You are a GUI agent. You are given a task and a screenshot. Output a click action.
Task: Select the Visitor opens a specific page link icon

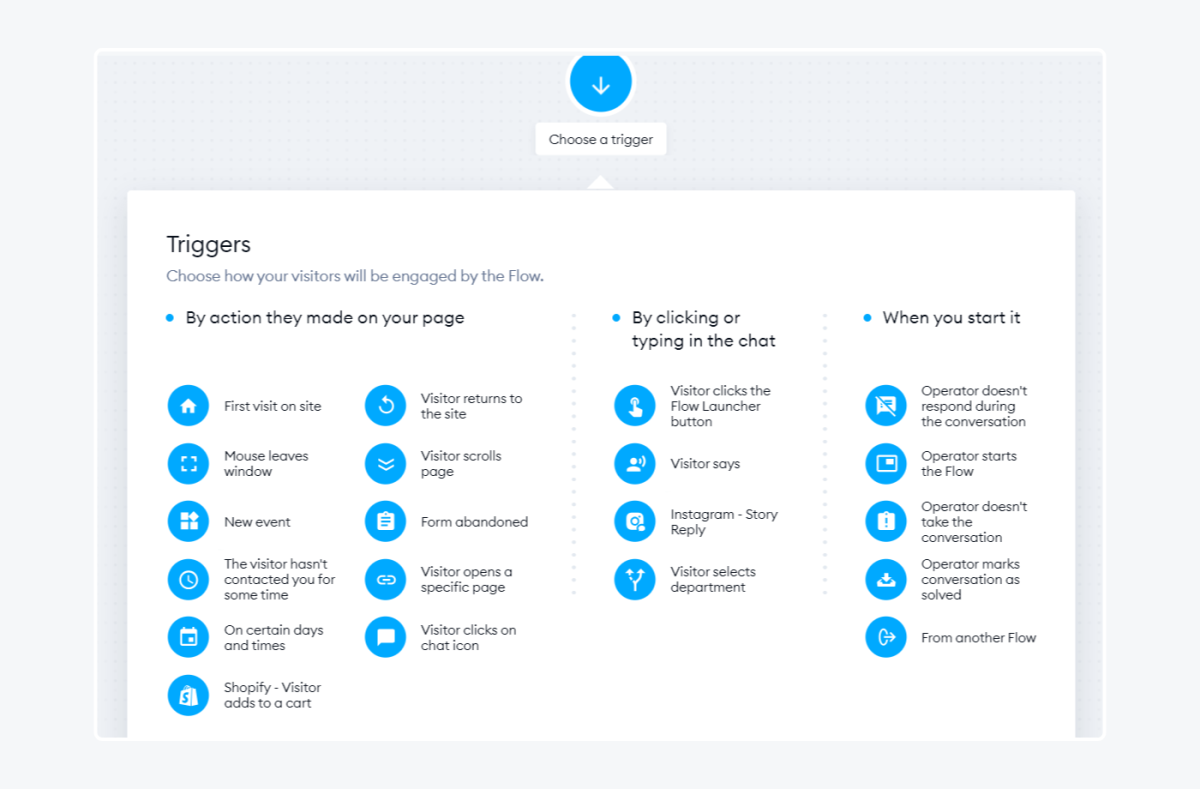(x=386, y=579)
